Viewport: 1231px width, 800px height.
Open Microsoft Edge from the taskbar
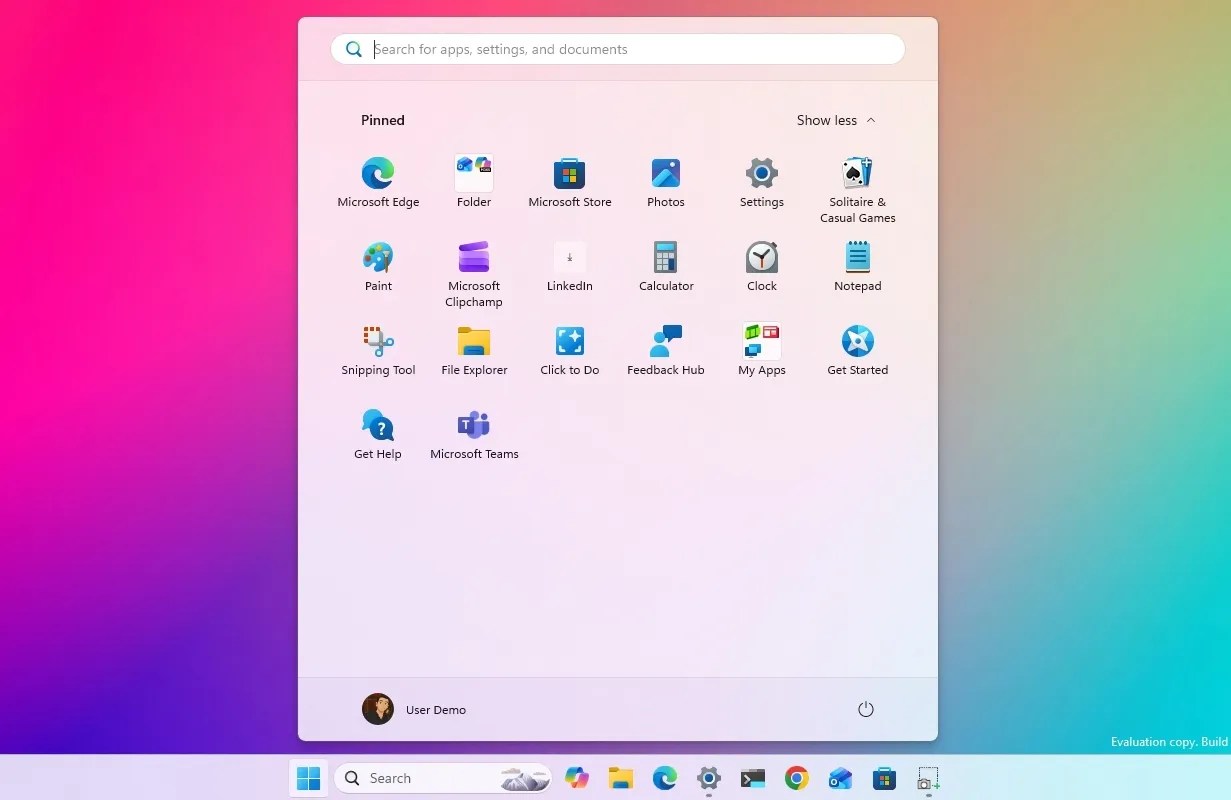665,778
